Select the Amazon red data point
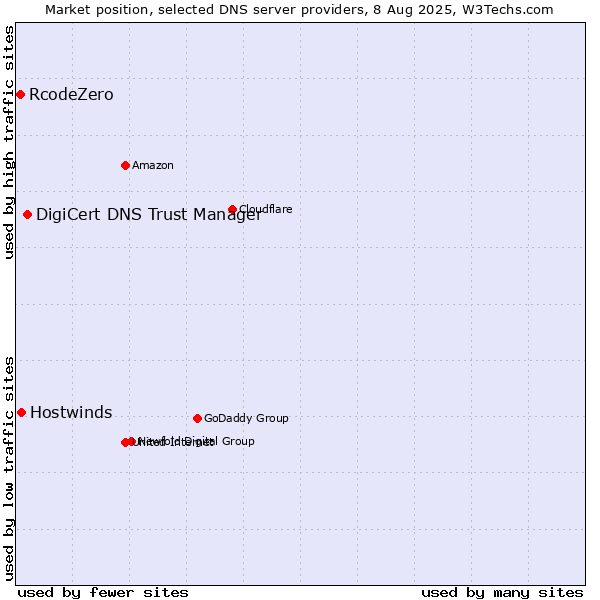The width and height of the screenshot is (600, 600). point(125,166)
